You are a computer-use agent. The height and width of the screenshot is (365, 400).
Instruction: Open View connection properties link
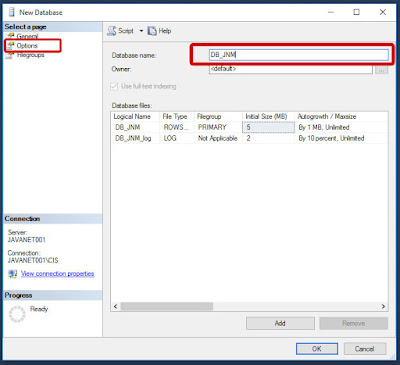pyautogui.click(x=58, y=274)
